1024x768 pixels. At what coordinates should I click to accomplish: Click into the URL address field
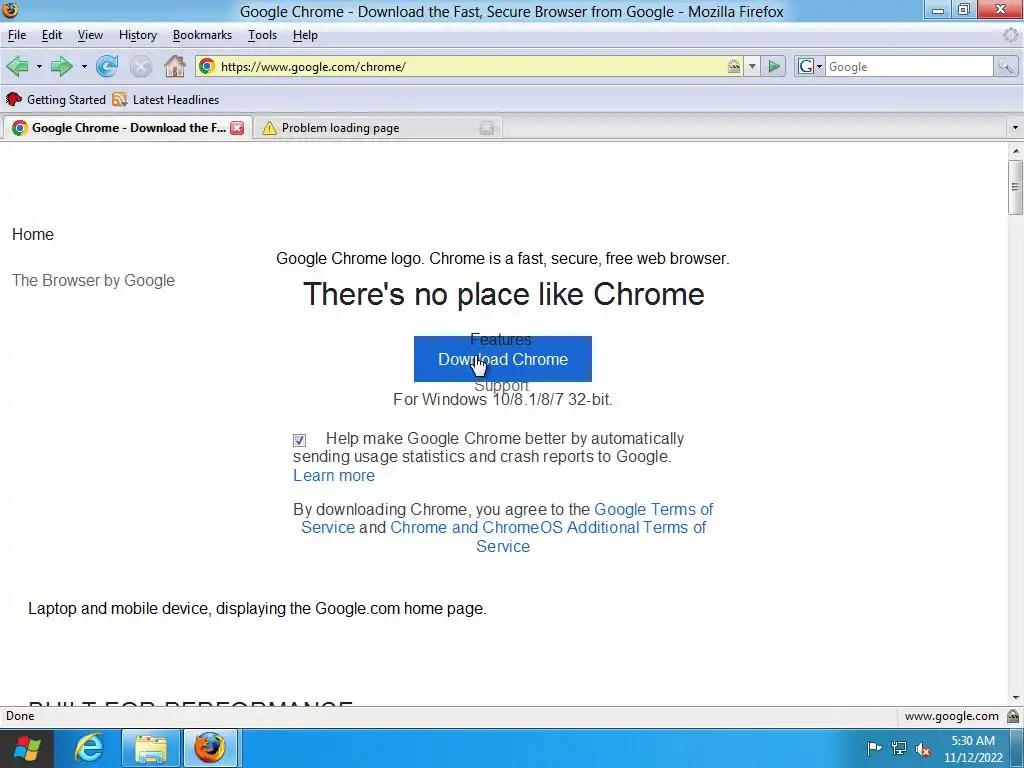[470, 66]
